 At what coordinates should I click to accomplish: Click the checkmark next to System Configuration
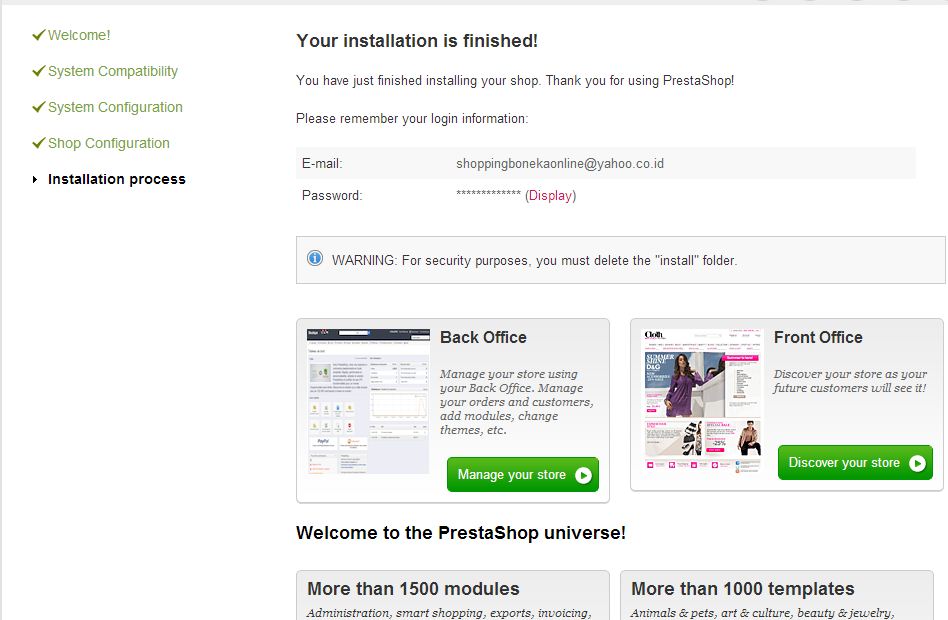[39, 107]
